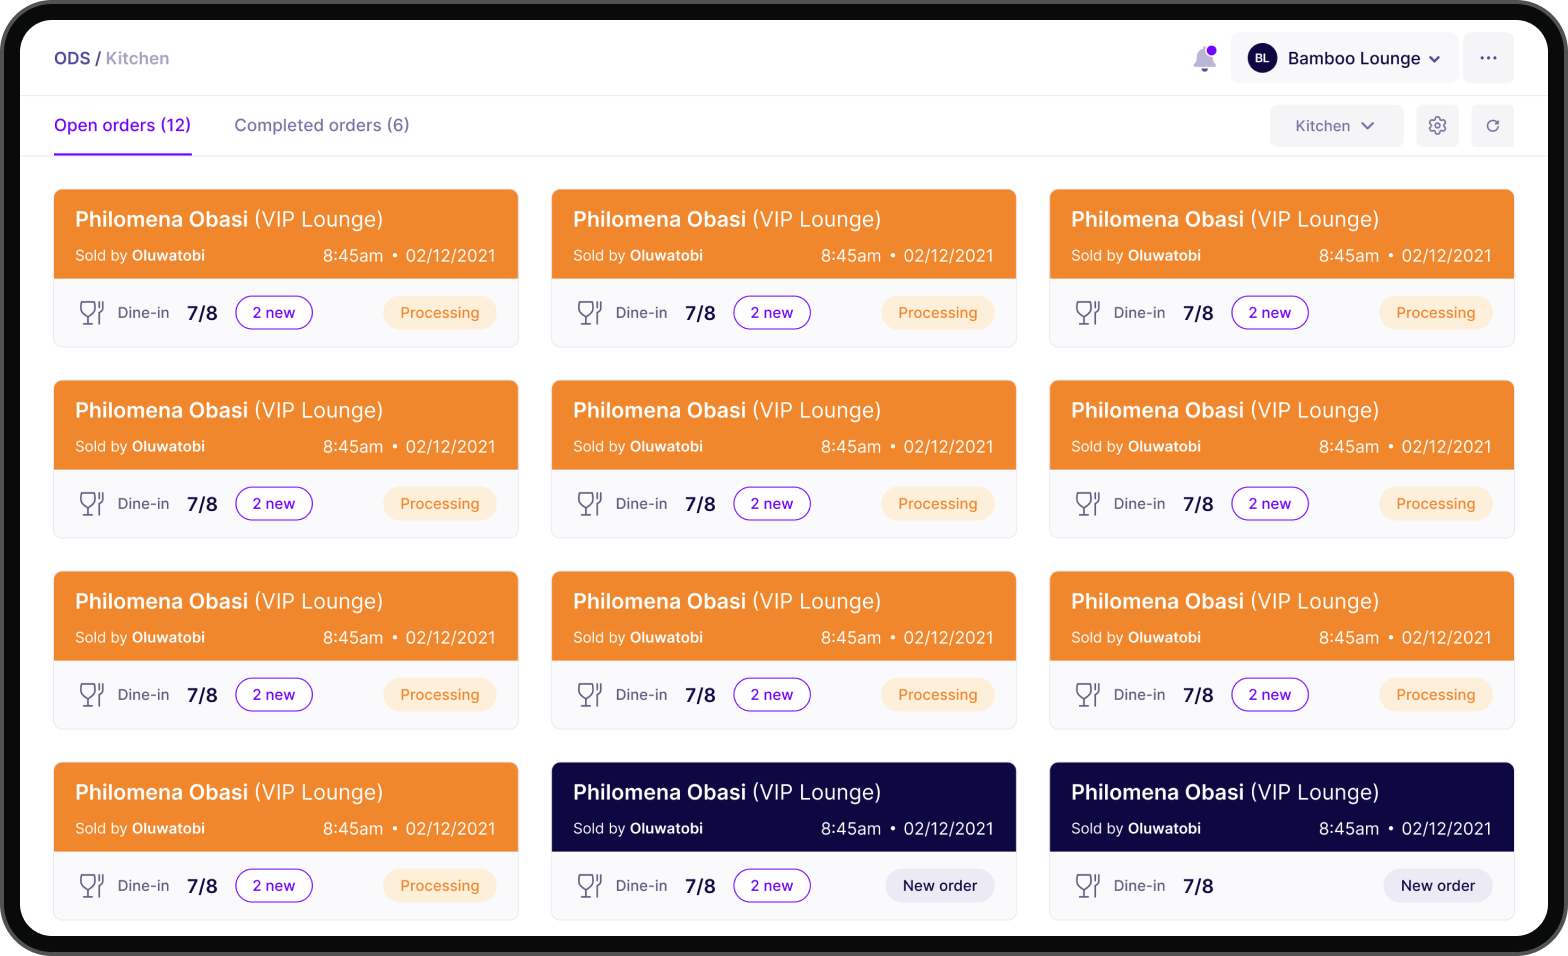Click New order status on bottom-right card
1568x956 pixels.
click(1437, 886)
